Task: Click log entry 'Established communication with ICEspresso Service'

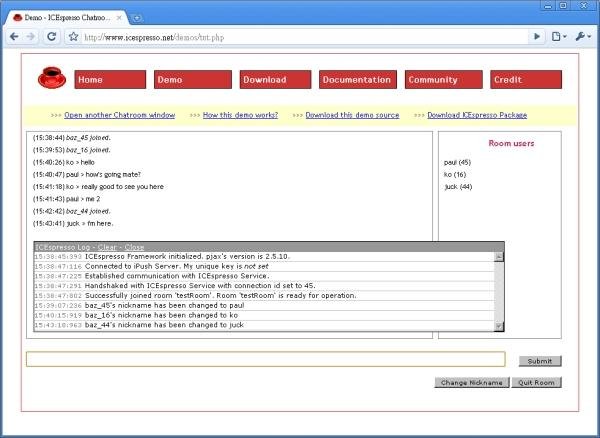Action: pos(264,276)
